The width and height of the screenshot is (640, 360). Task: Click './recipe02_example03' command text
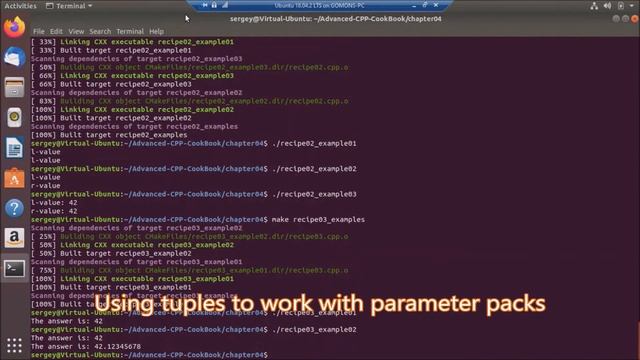point(314,194)
